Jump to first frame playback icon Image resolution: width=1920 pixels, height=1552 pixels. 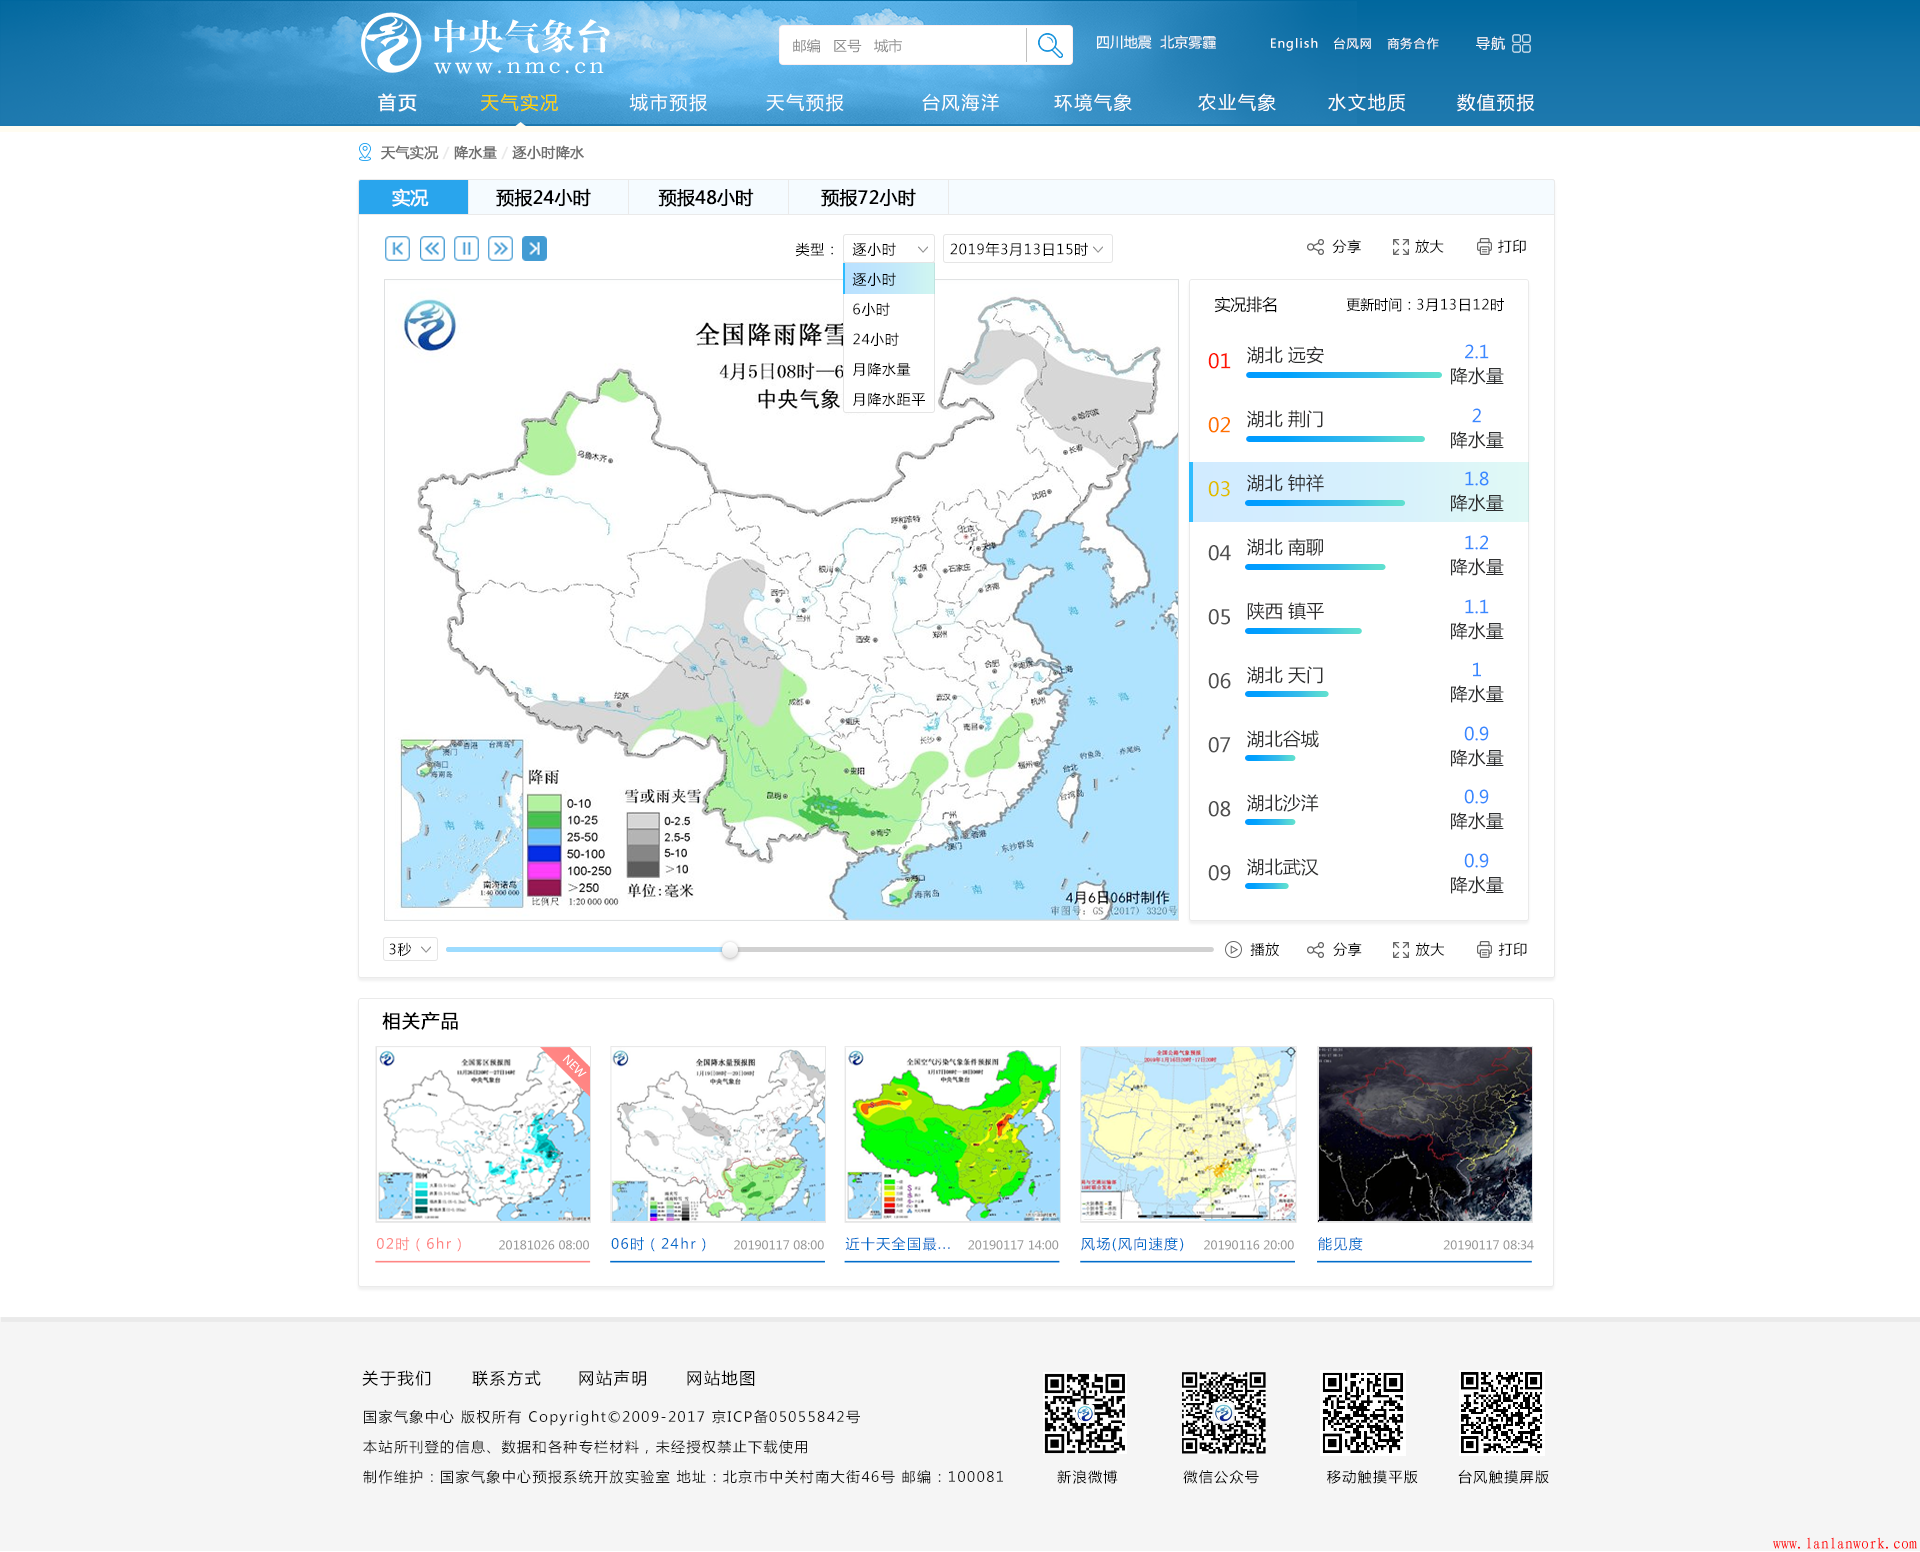coord(397,249)
